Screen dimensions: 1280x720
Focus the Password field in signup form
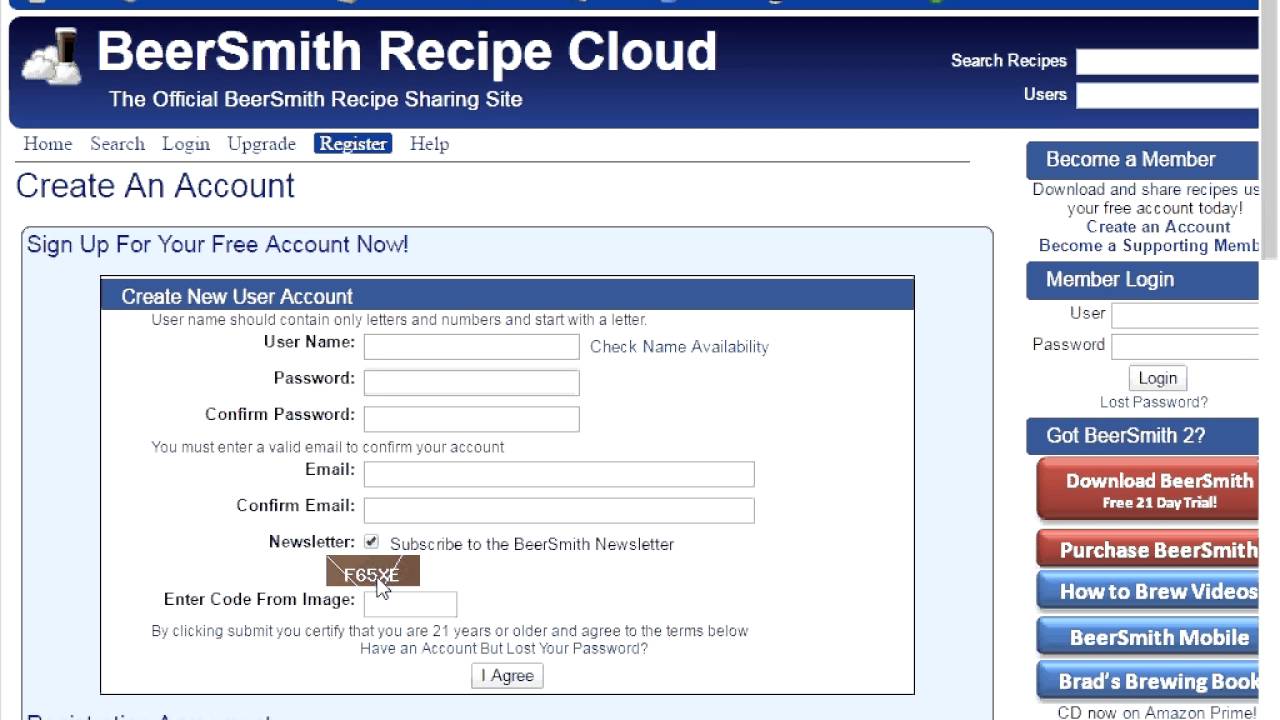click(x=471, y=383)
